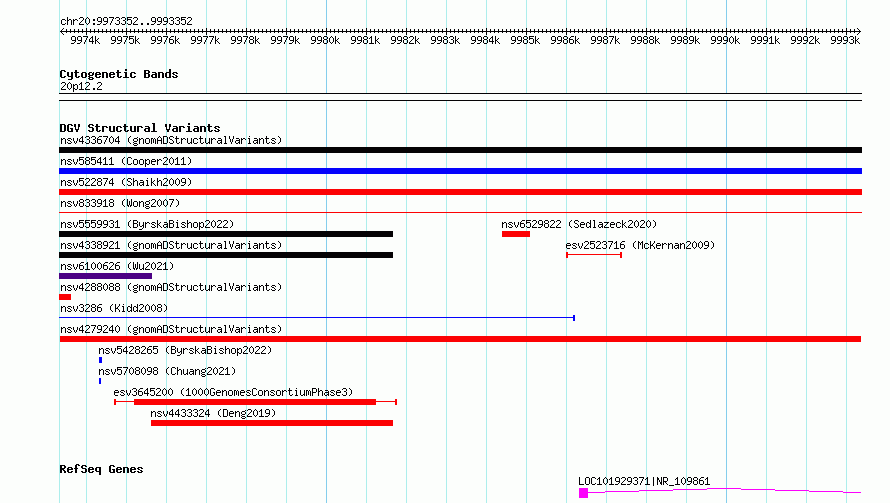The image size is (890, 503).
Task: Click the 9982k ruler label
Action: point(405,40)
